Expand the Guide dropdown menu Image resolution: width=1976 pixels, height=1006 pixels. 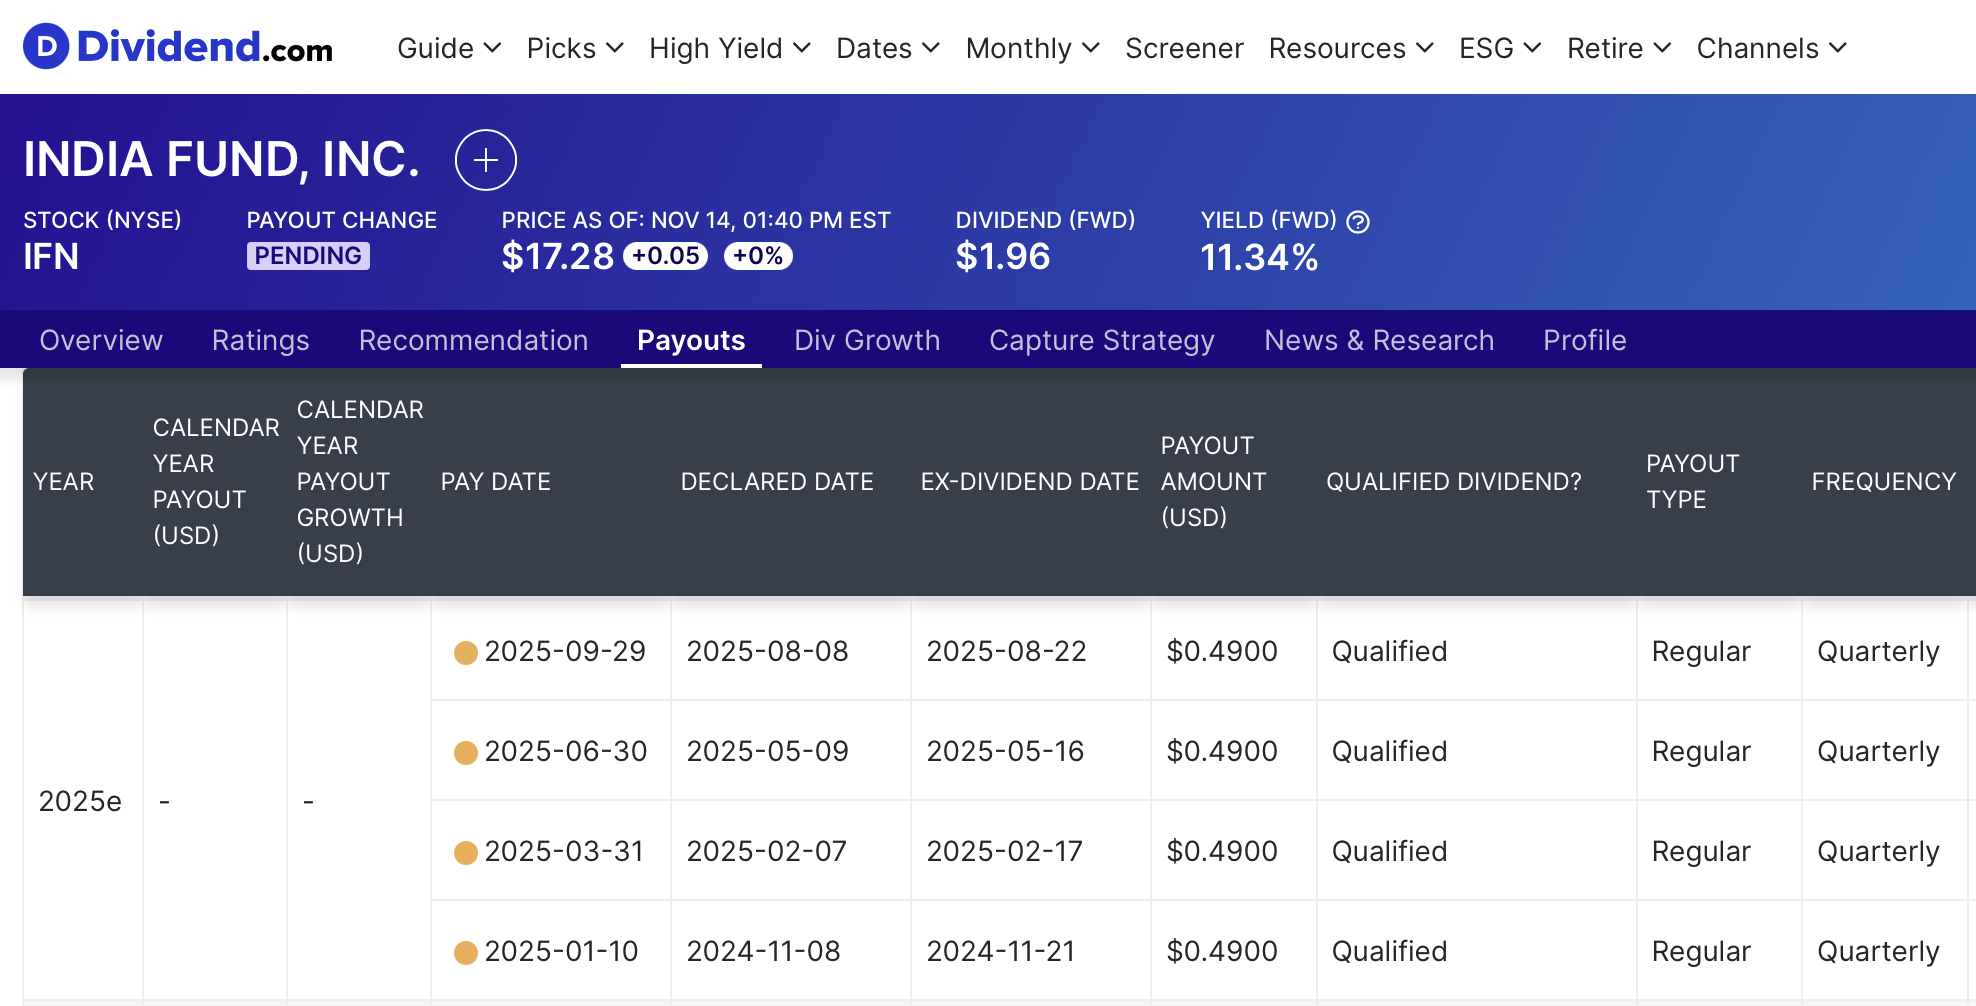point(448,48)
